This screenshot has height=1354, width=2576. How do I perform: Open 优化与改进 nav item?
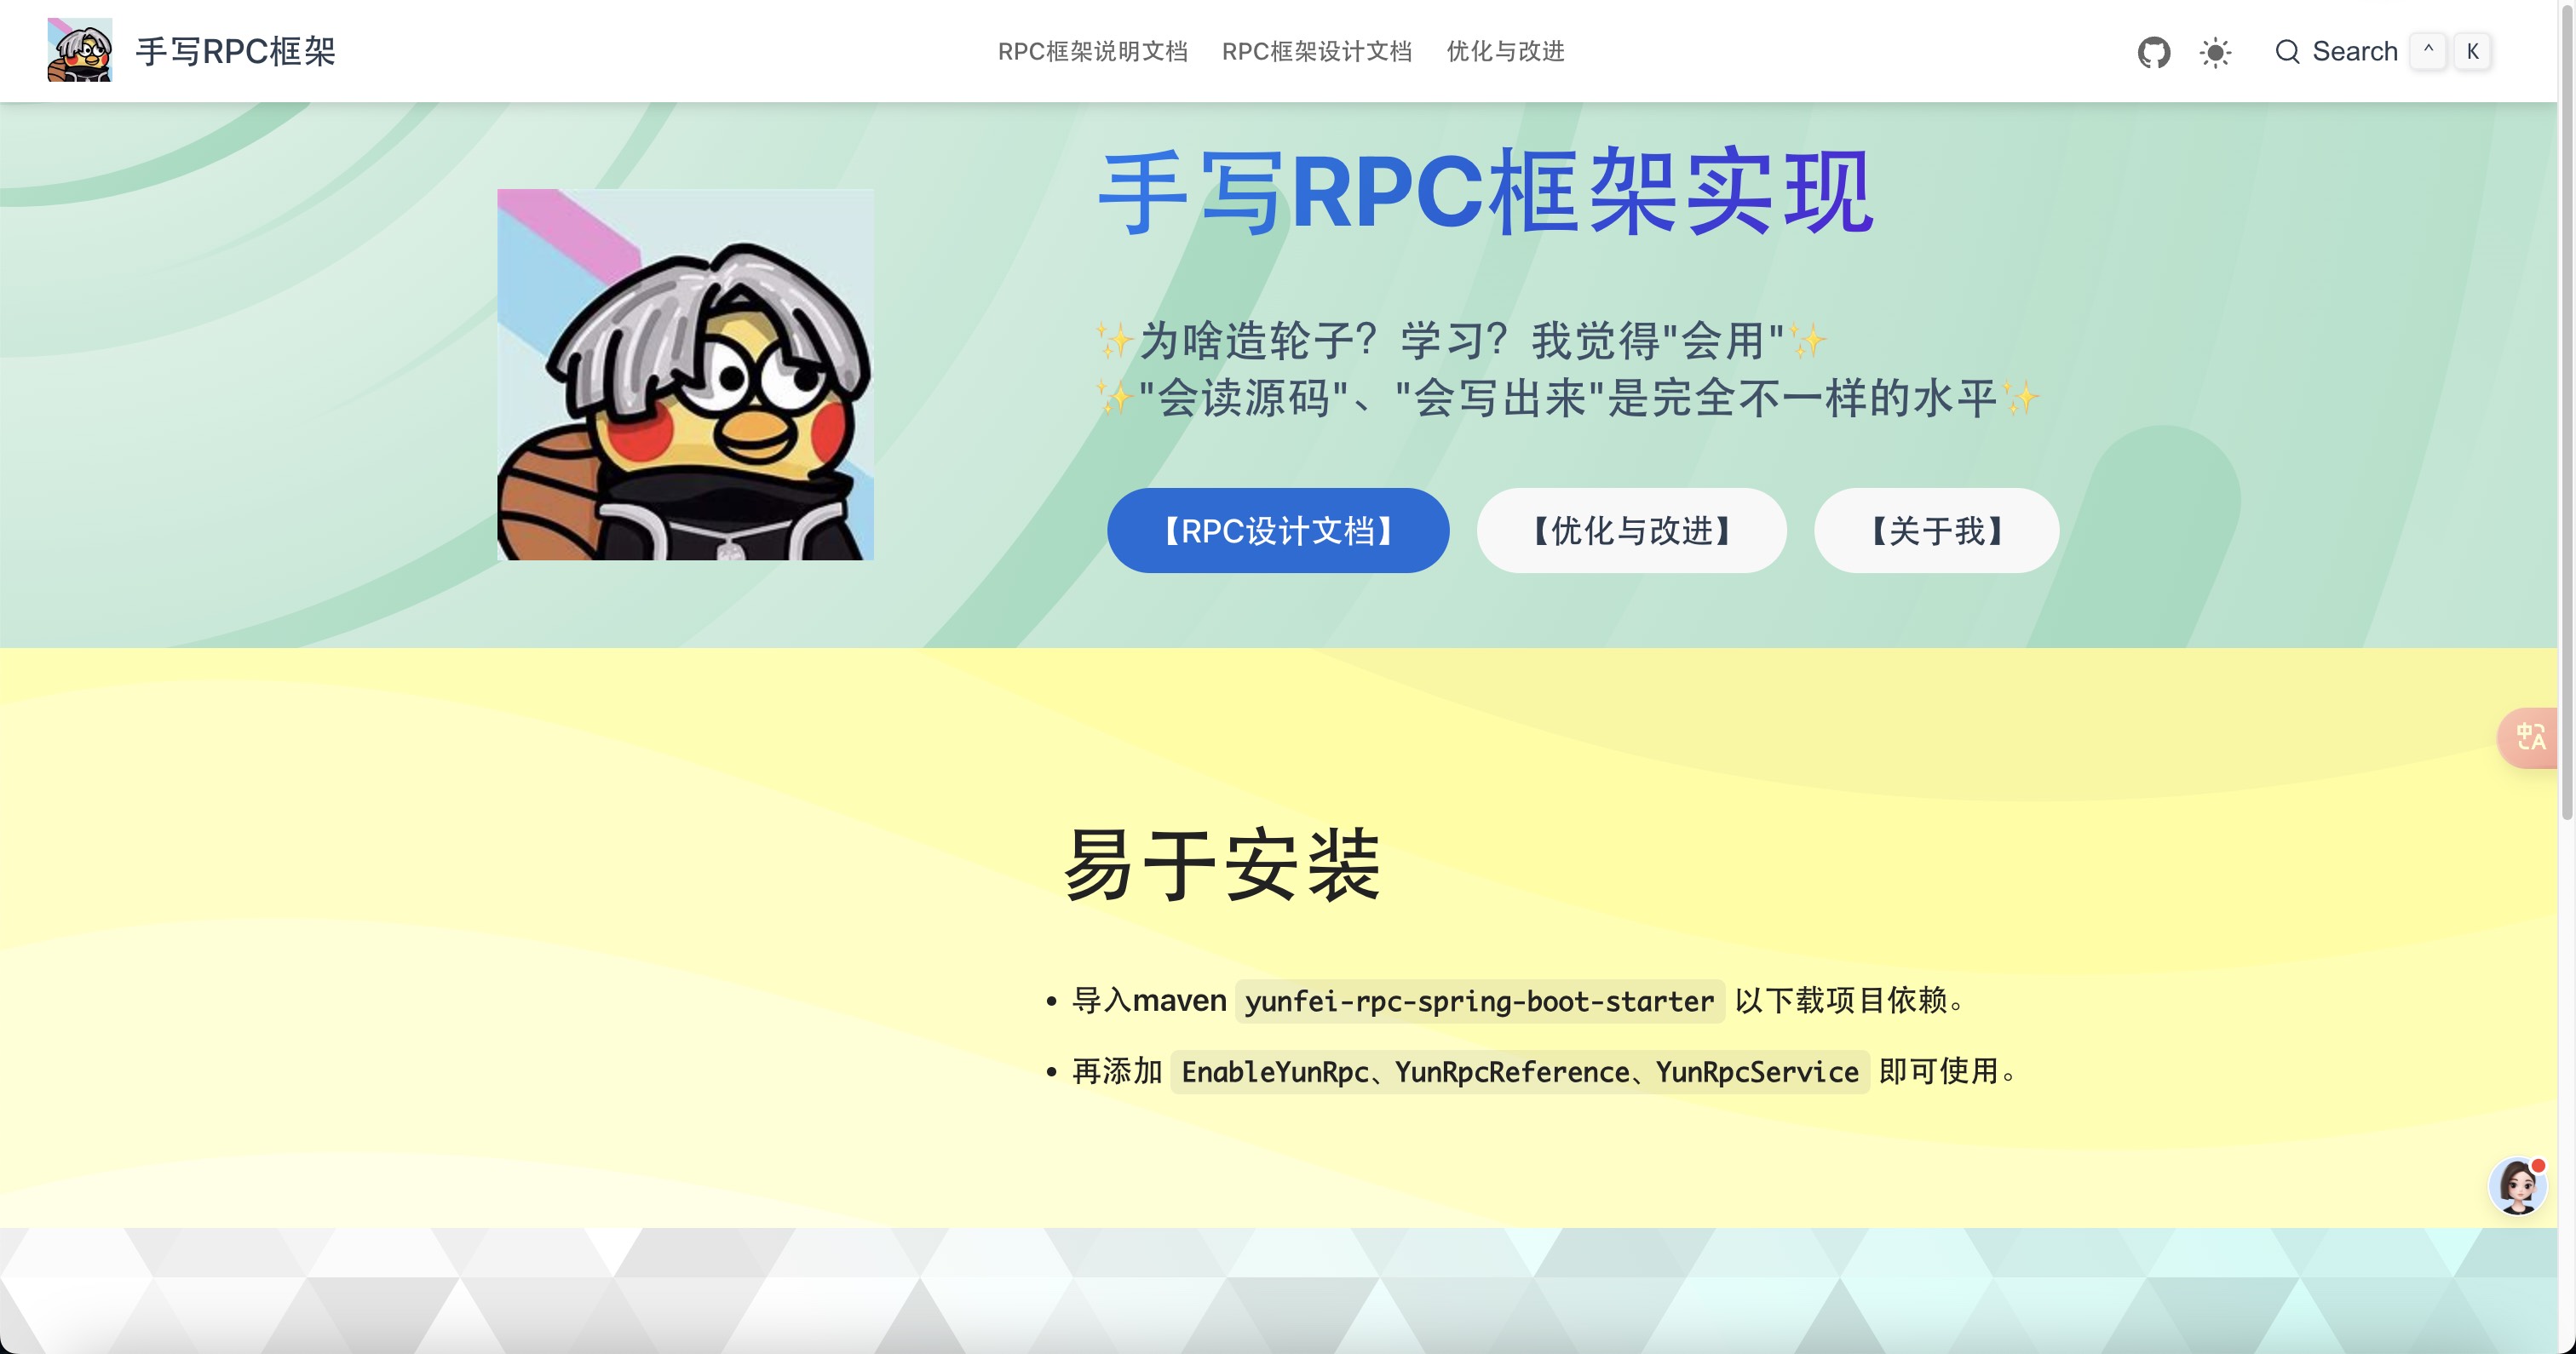[x=1505, y=52]
